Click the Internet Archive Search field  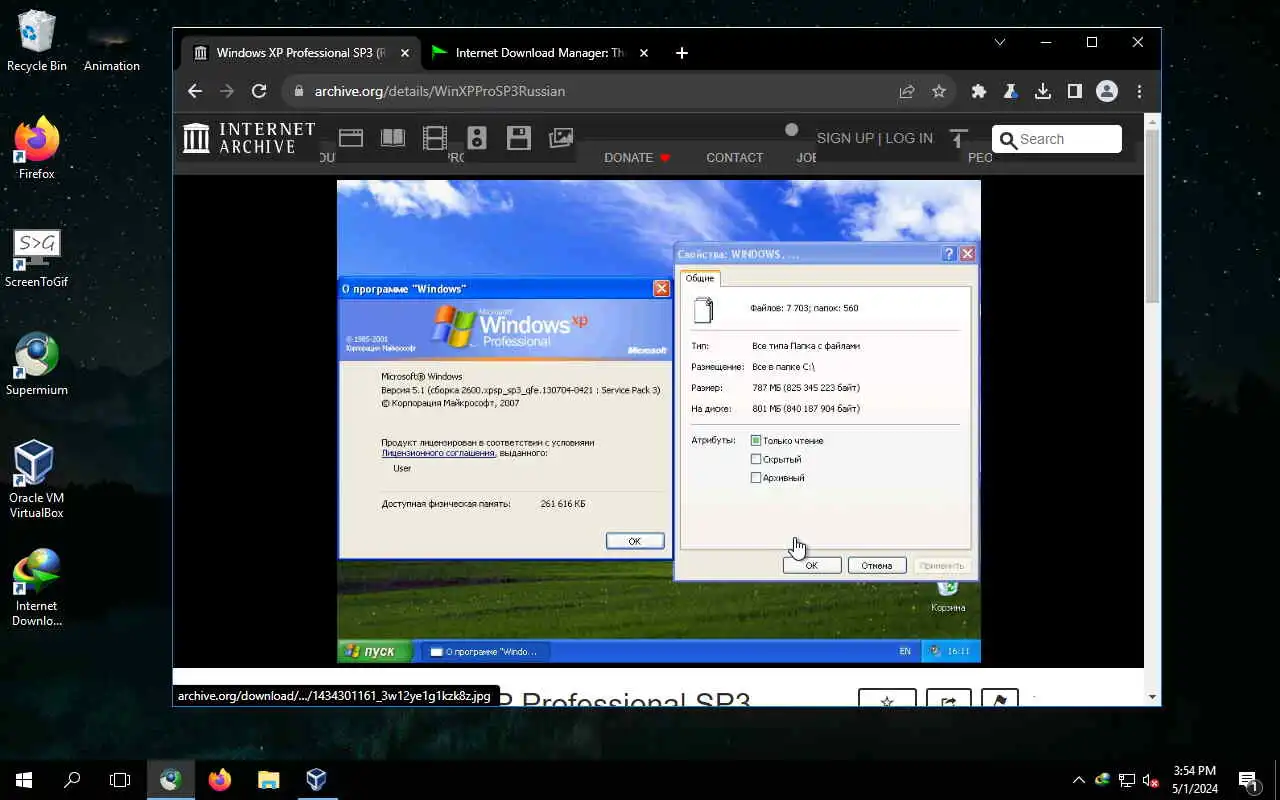[x=1057, y=139]
